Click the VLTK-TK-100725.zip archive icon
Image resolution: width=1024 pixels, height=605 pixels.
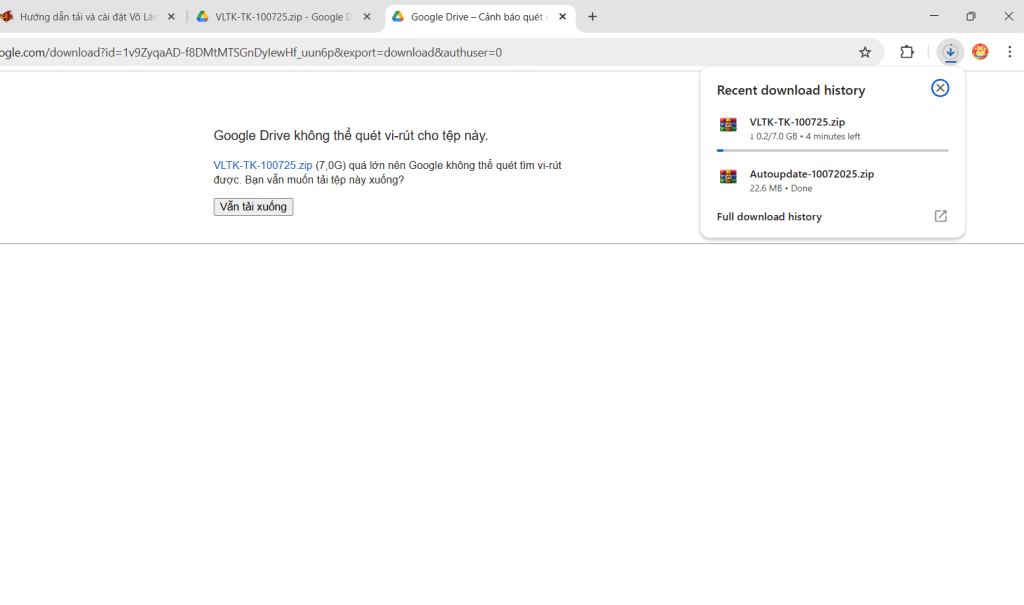[728, 125]
